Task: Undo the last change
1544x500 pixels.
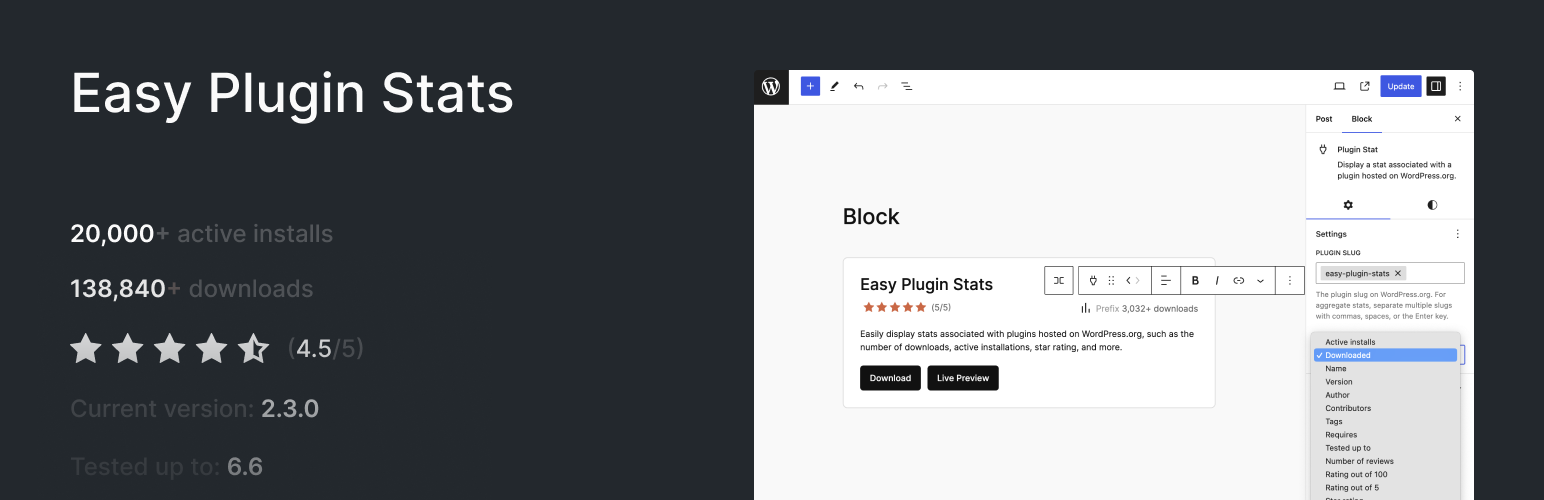Action: click(x=858, y=86)
